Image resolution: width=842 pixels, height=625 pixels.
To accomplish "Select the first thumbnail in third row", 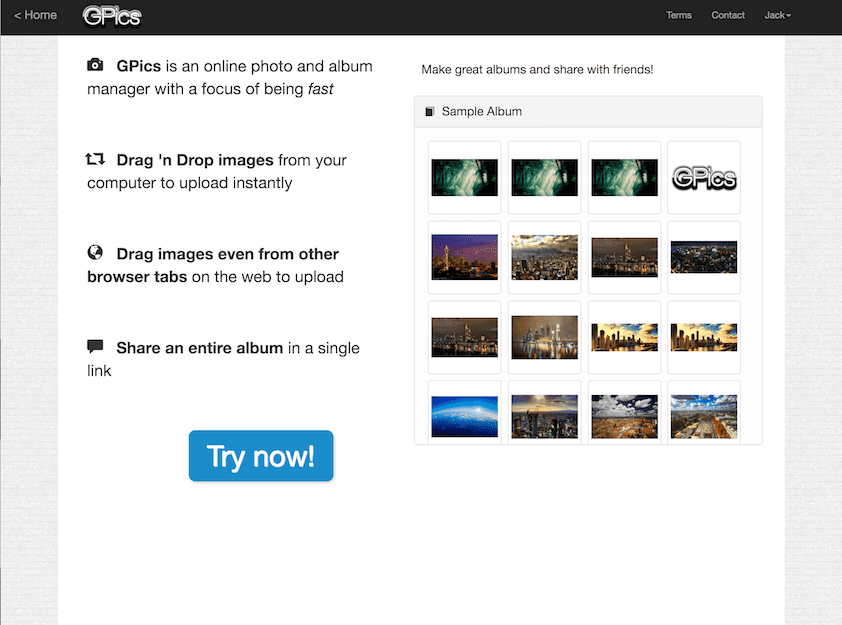I will point(464,337).
